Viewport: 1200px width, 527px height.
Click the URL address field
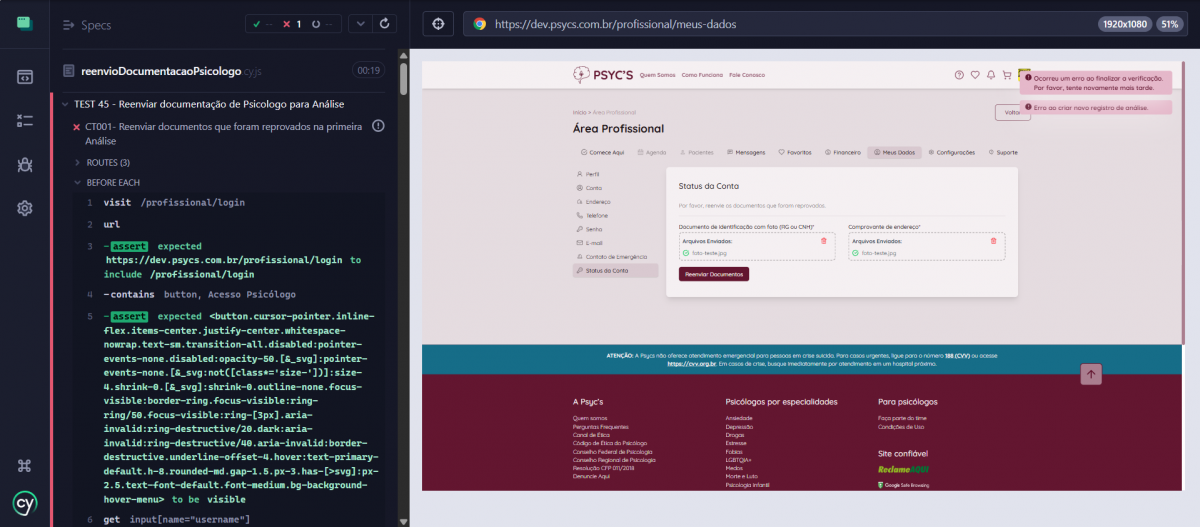780,24
